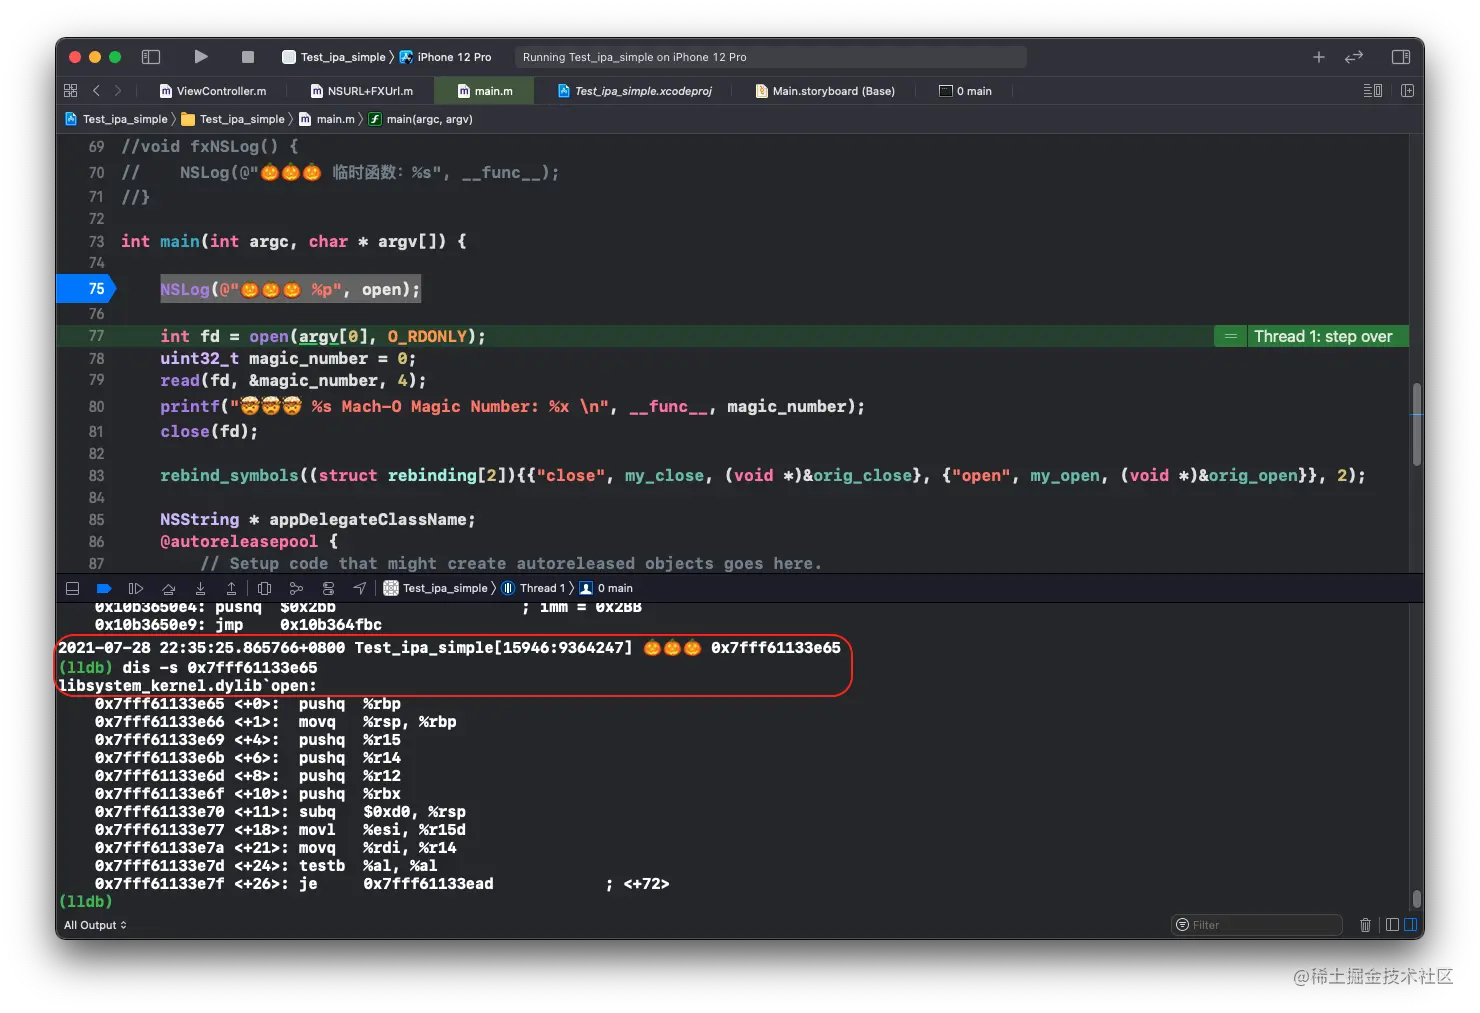
Task: Open the Test_ipa_simple folder in the jump bar
Action: [x=233, y=119]
